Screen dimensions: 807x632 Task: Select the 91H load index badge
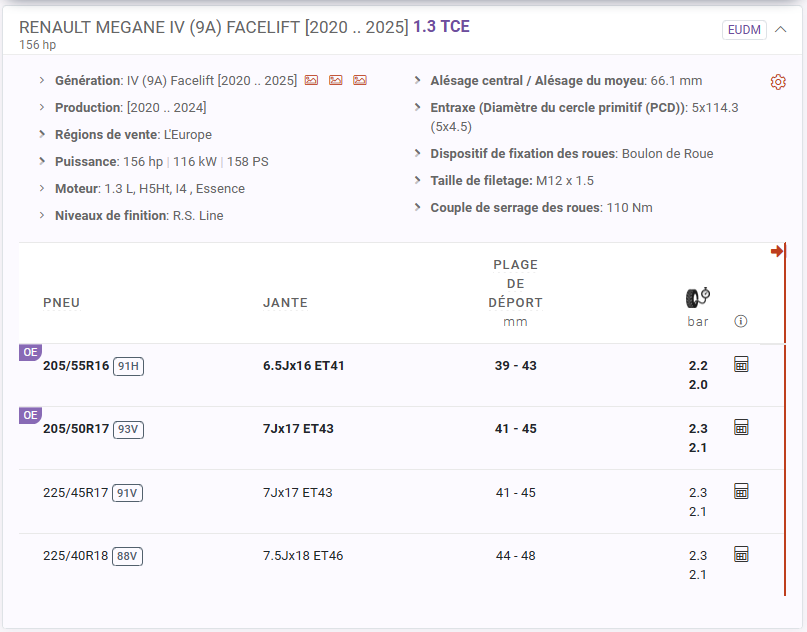(128, 366)
